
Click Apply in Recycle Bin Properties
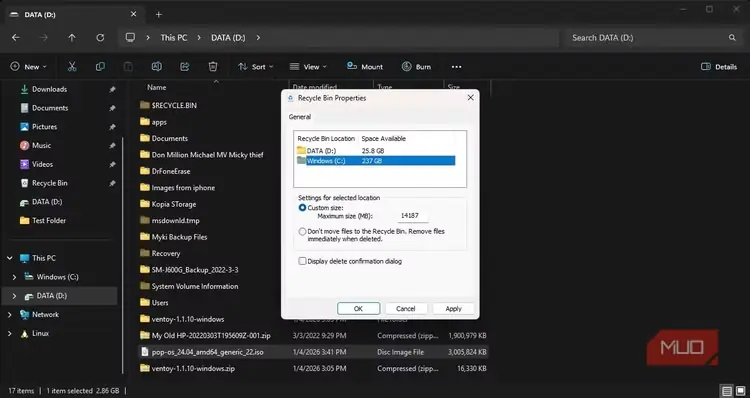[x=453, y=309]
